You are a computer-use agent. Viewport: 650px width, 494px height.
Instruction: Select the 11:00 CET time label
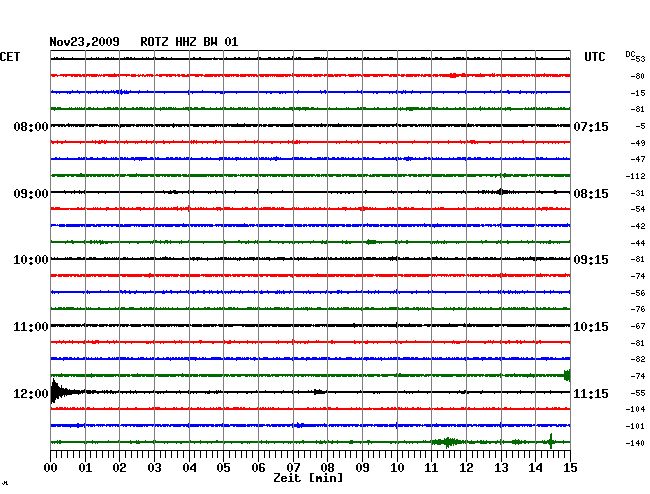pos(31,327)
